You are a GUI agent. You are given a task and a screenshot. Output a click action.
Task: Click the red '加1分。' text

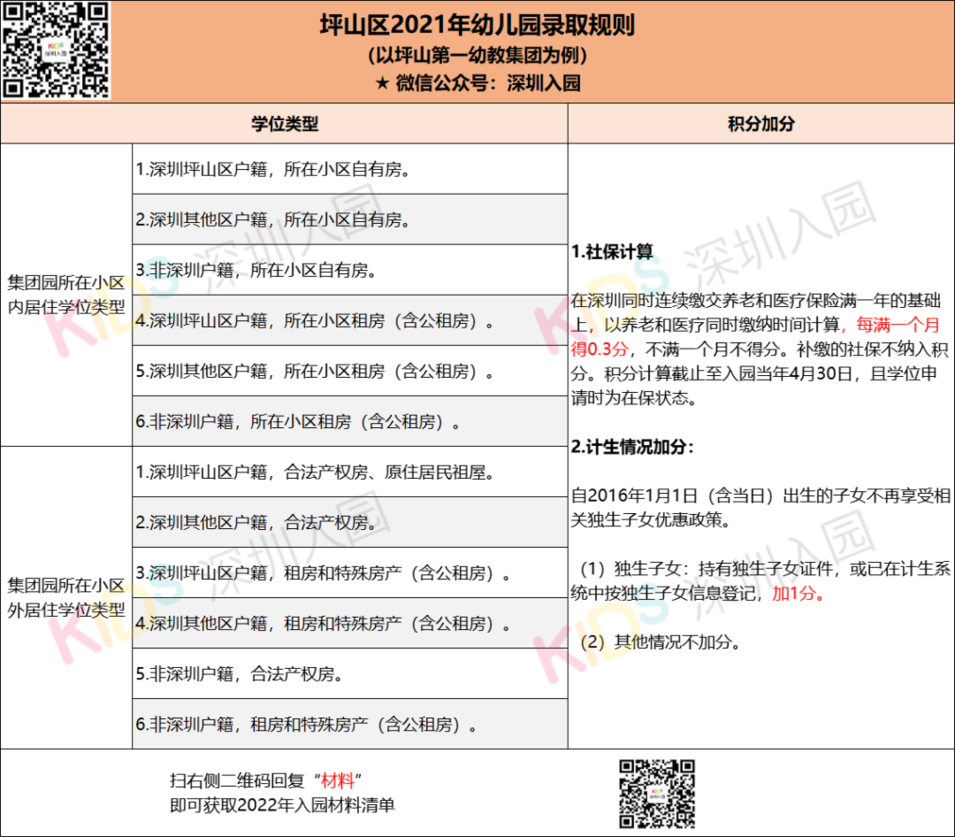click(x=798, y=593)
